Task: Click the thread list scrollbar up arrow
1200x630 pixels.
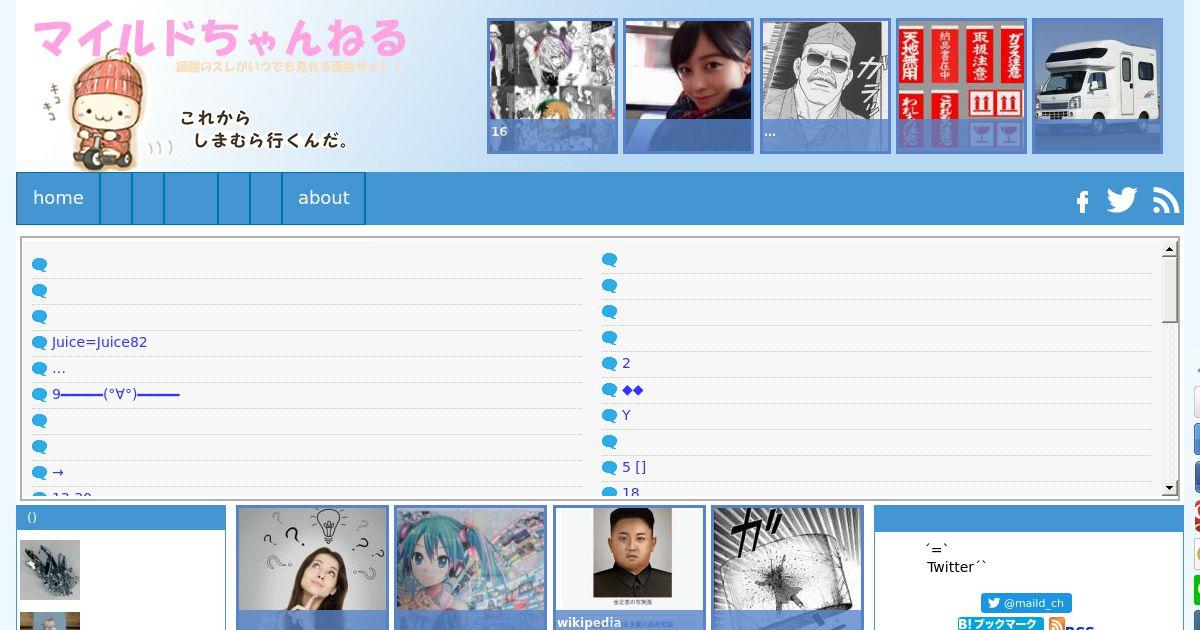Action: (1169, 249)
